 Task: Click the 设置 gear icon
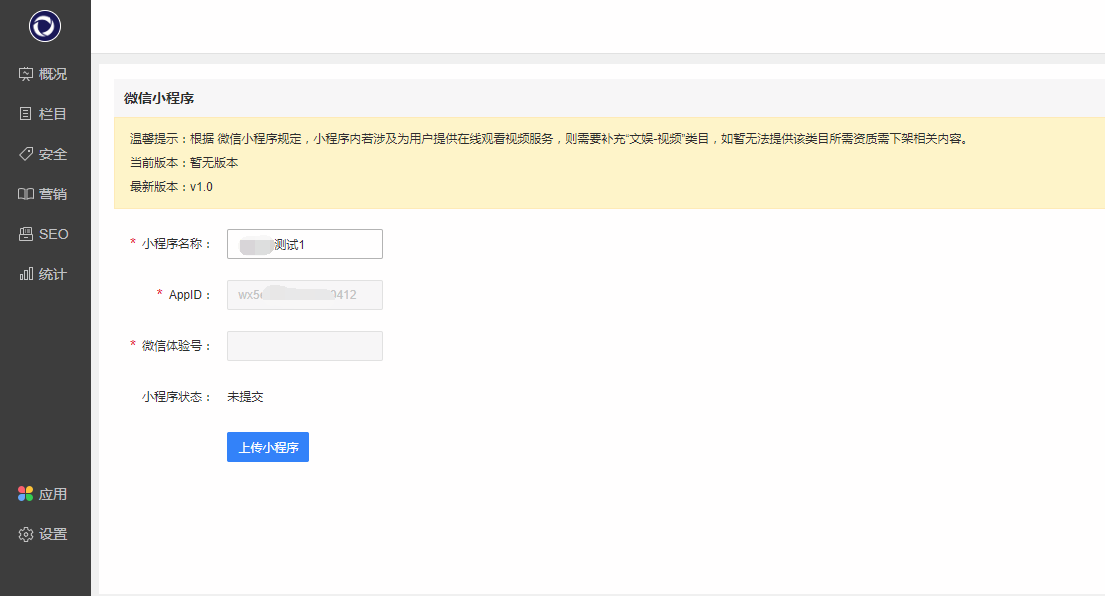[25, 534]
